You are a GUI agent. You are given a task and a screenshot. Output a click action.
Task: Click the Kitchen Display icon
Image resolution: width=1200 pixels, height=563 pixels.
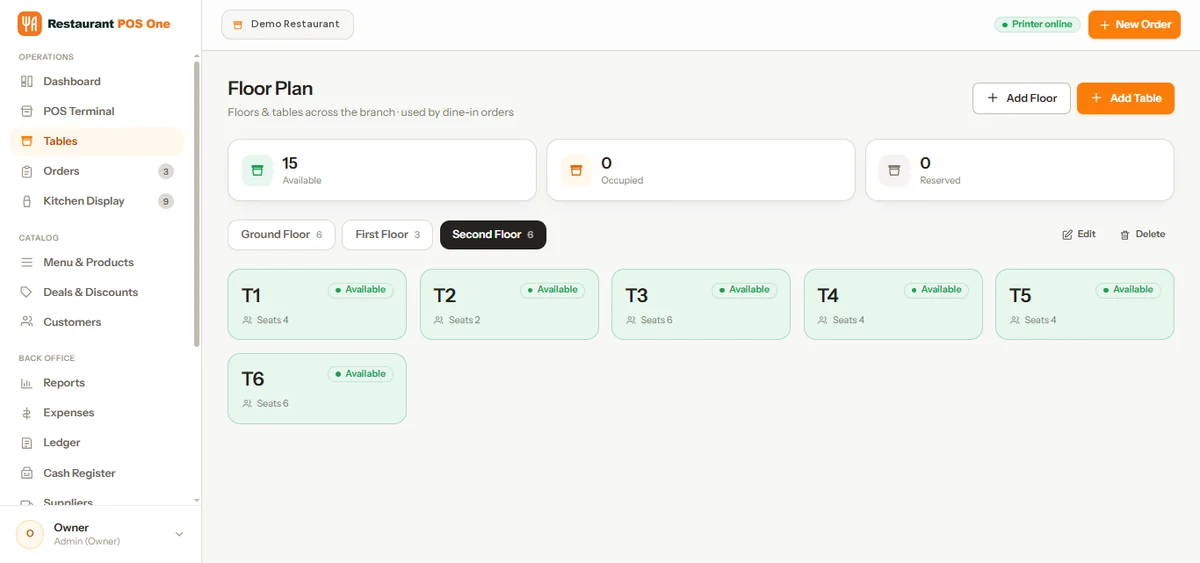tap(27, 201)
